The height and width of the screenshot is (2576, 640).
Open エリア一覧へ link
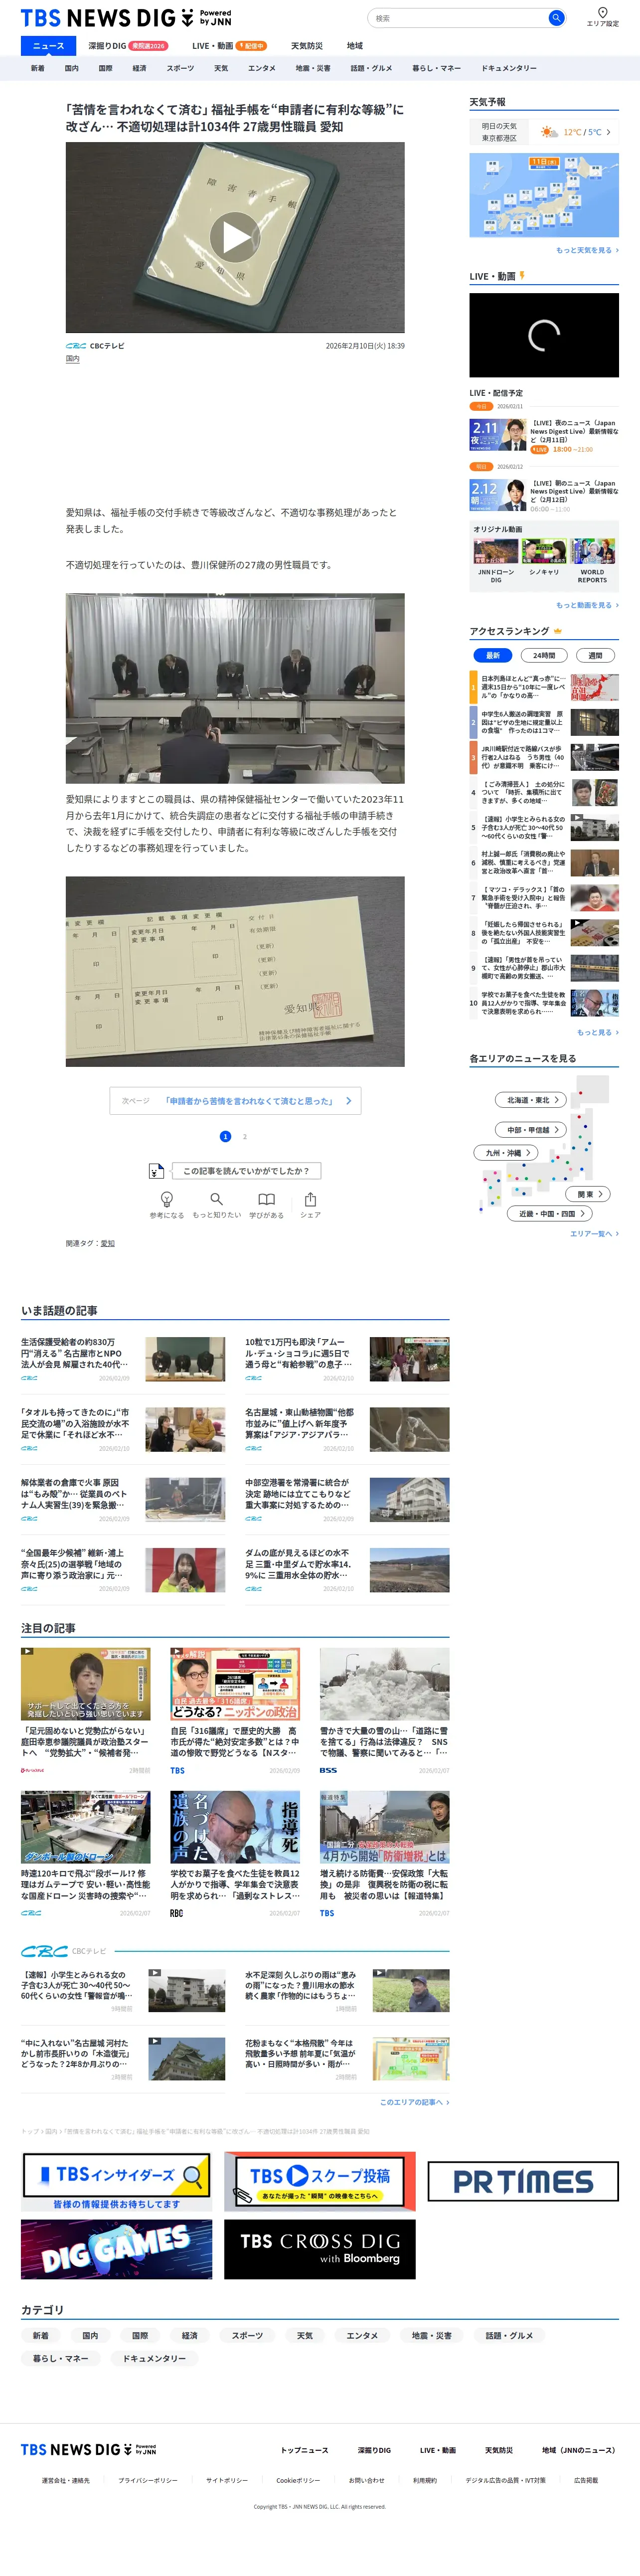tap(594, 1234)
